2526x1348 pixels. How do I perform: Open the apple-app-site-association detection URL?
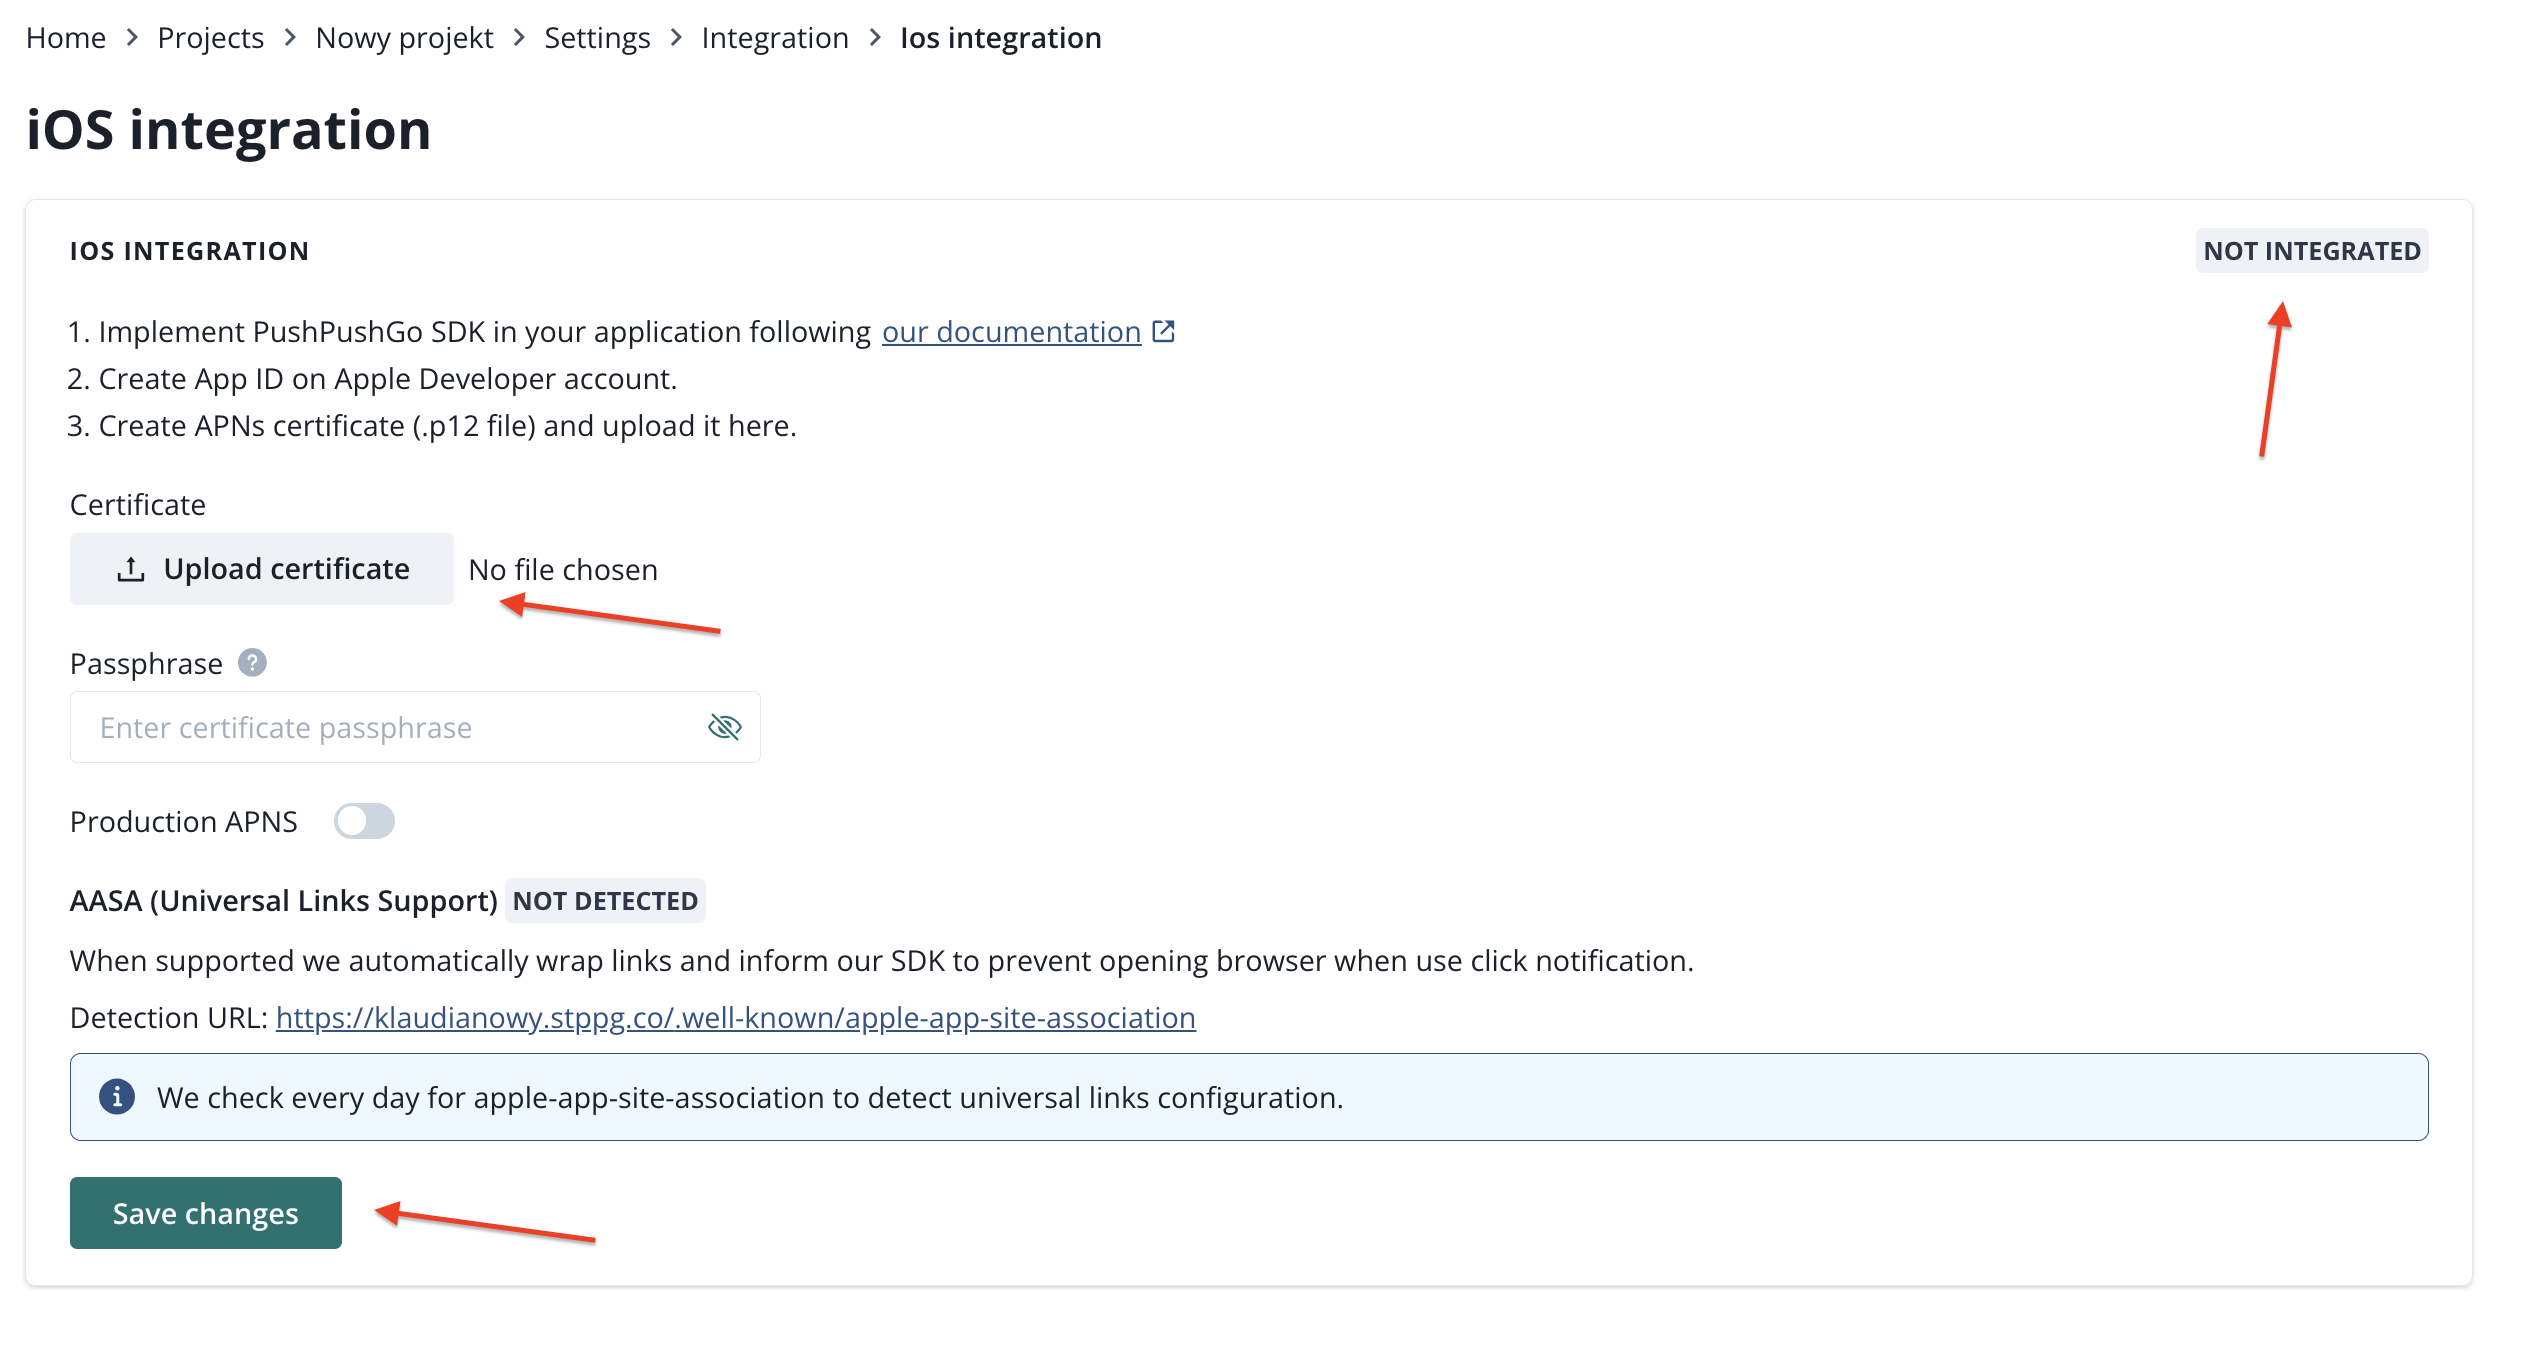735,1017
